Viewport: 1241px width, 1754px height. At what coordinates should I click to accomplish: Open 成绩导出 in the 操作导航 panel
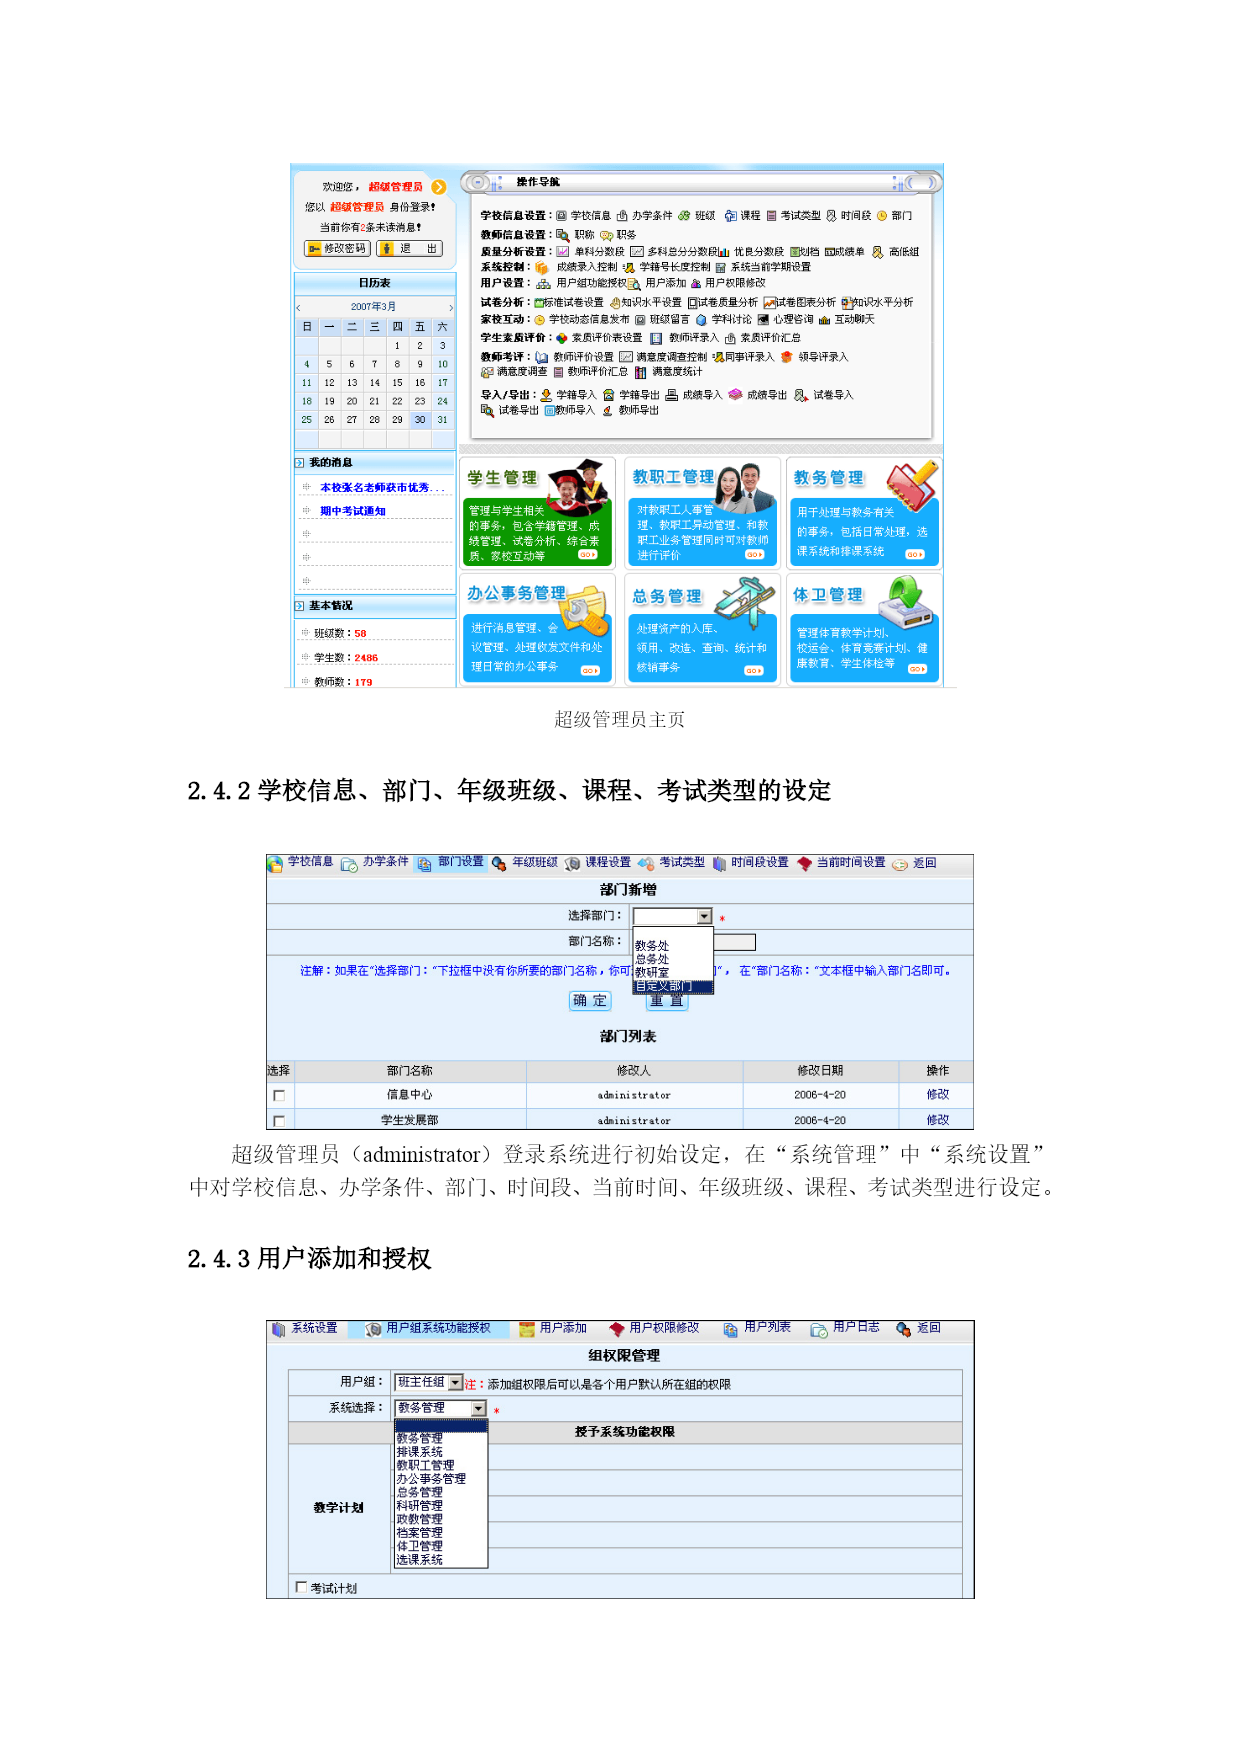[767, 395]
